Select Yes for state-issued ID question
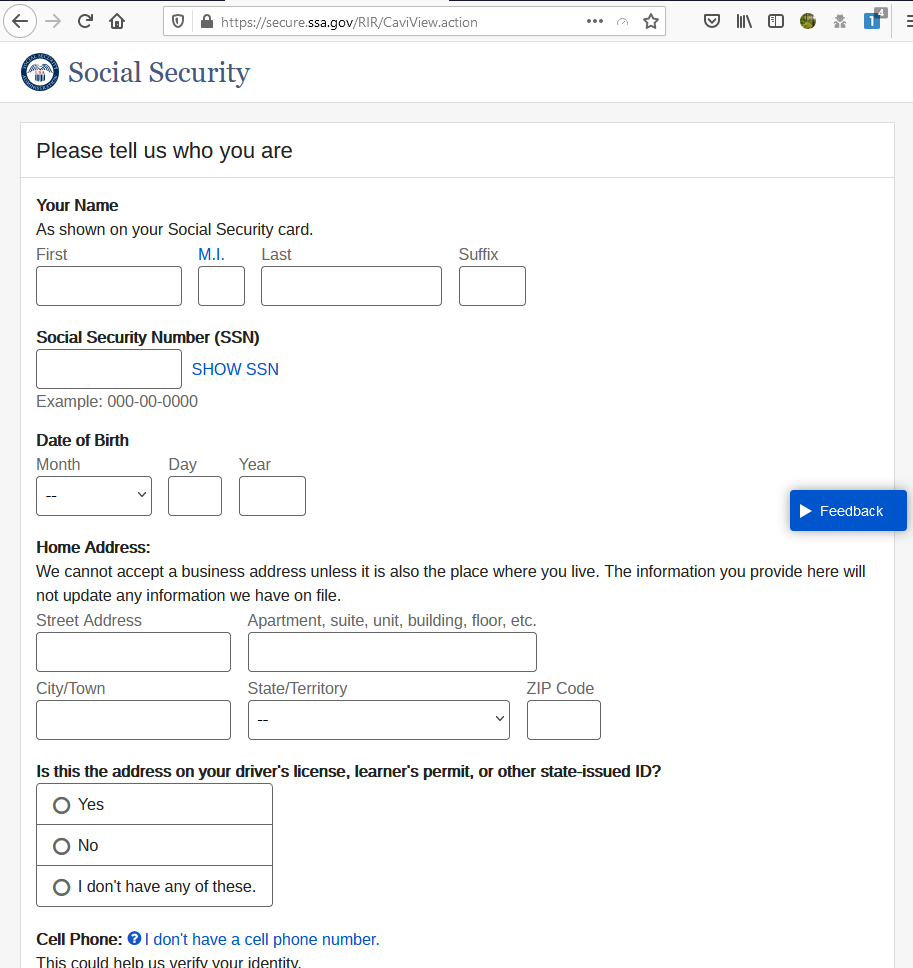The image size is (913, 968). 61,804
